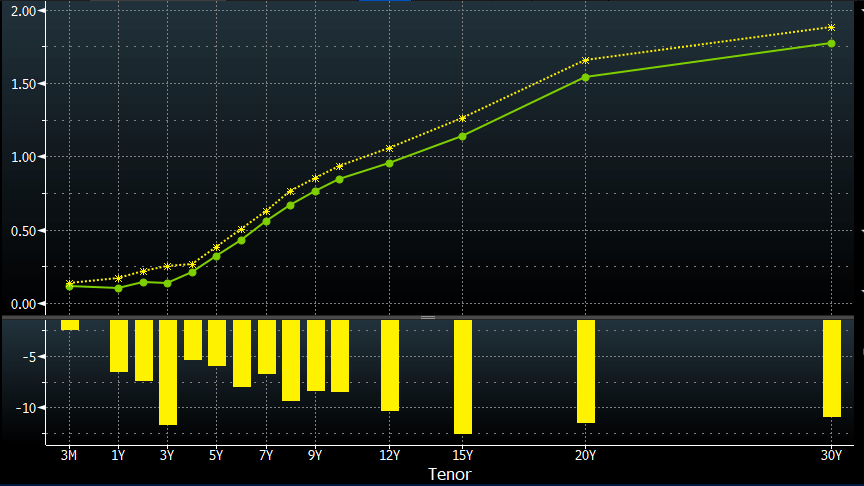864x486 pixels.
Task: Click the yellow 1Y change bar
Action: coord(119,346)
